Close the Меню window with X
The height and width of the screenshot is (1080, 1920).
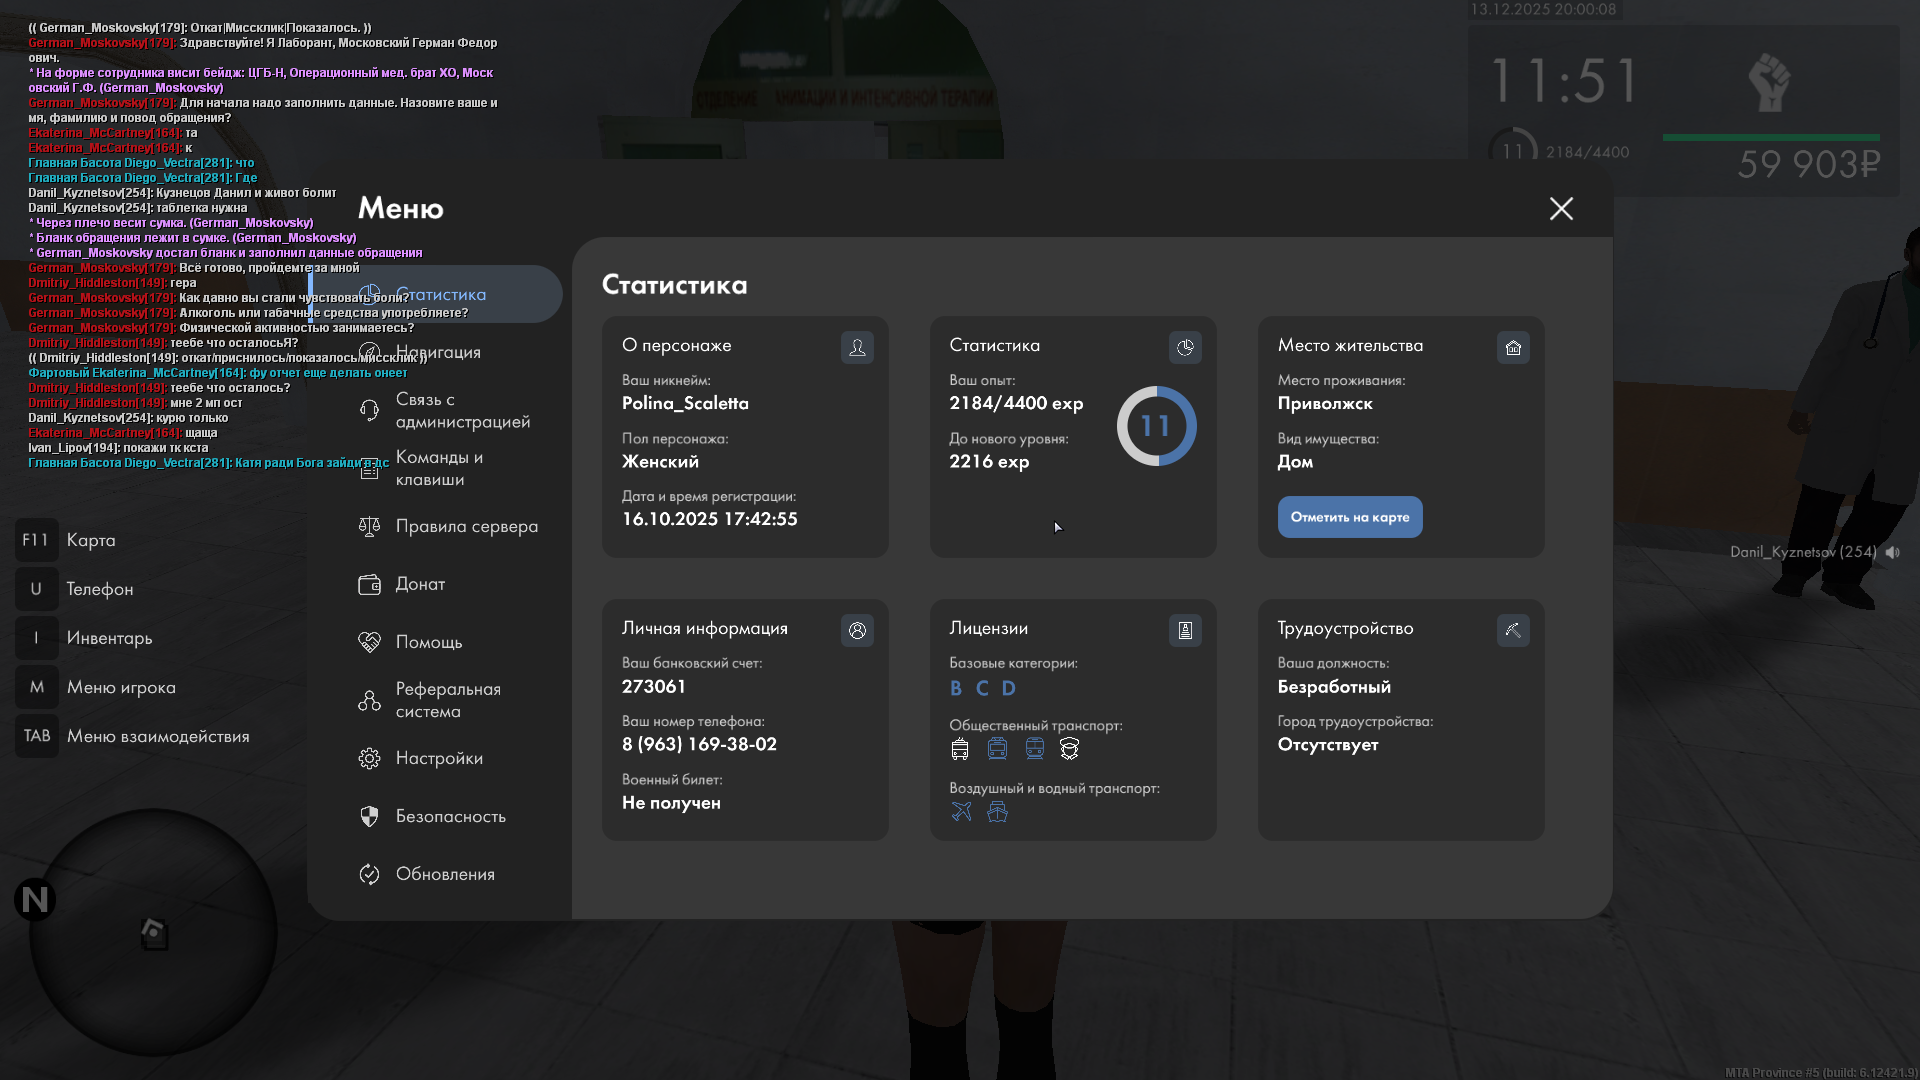(1561, 208)
